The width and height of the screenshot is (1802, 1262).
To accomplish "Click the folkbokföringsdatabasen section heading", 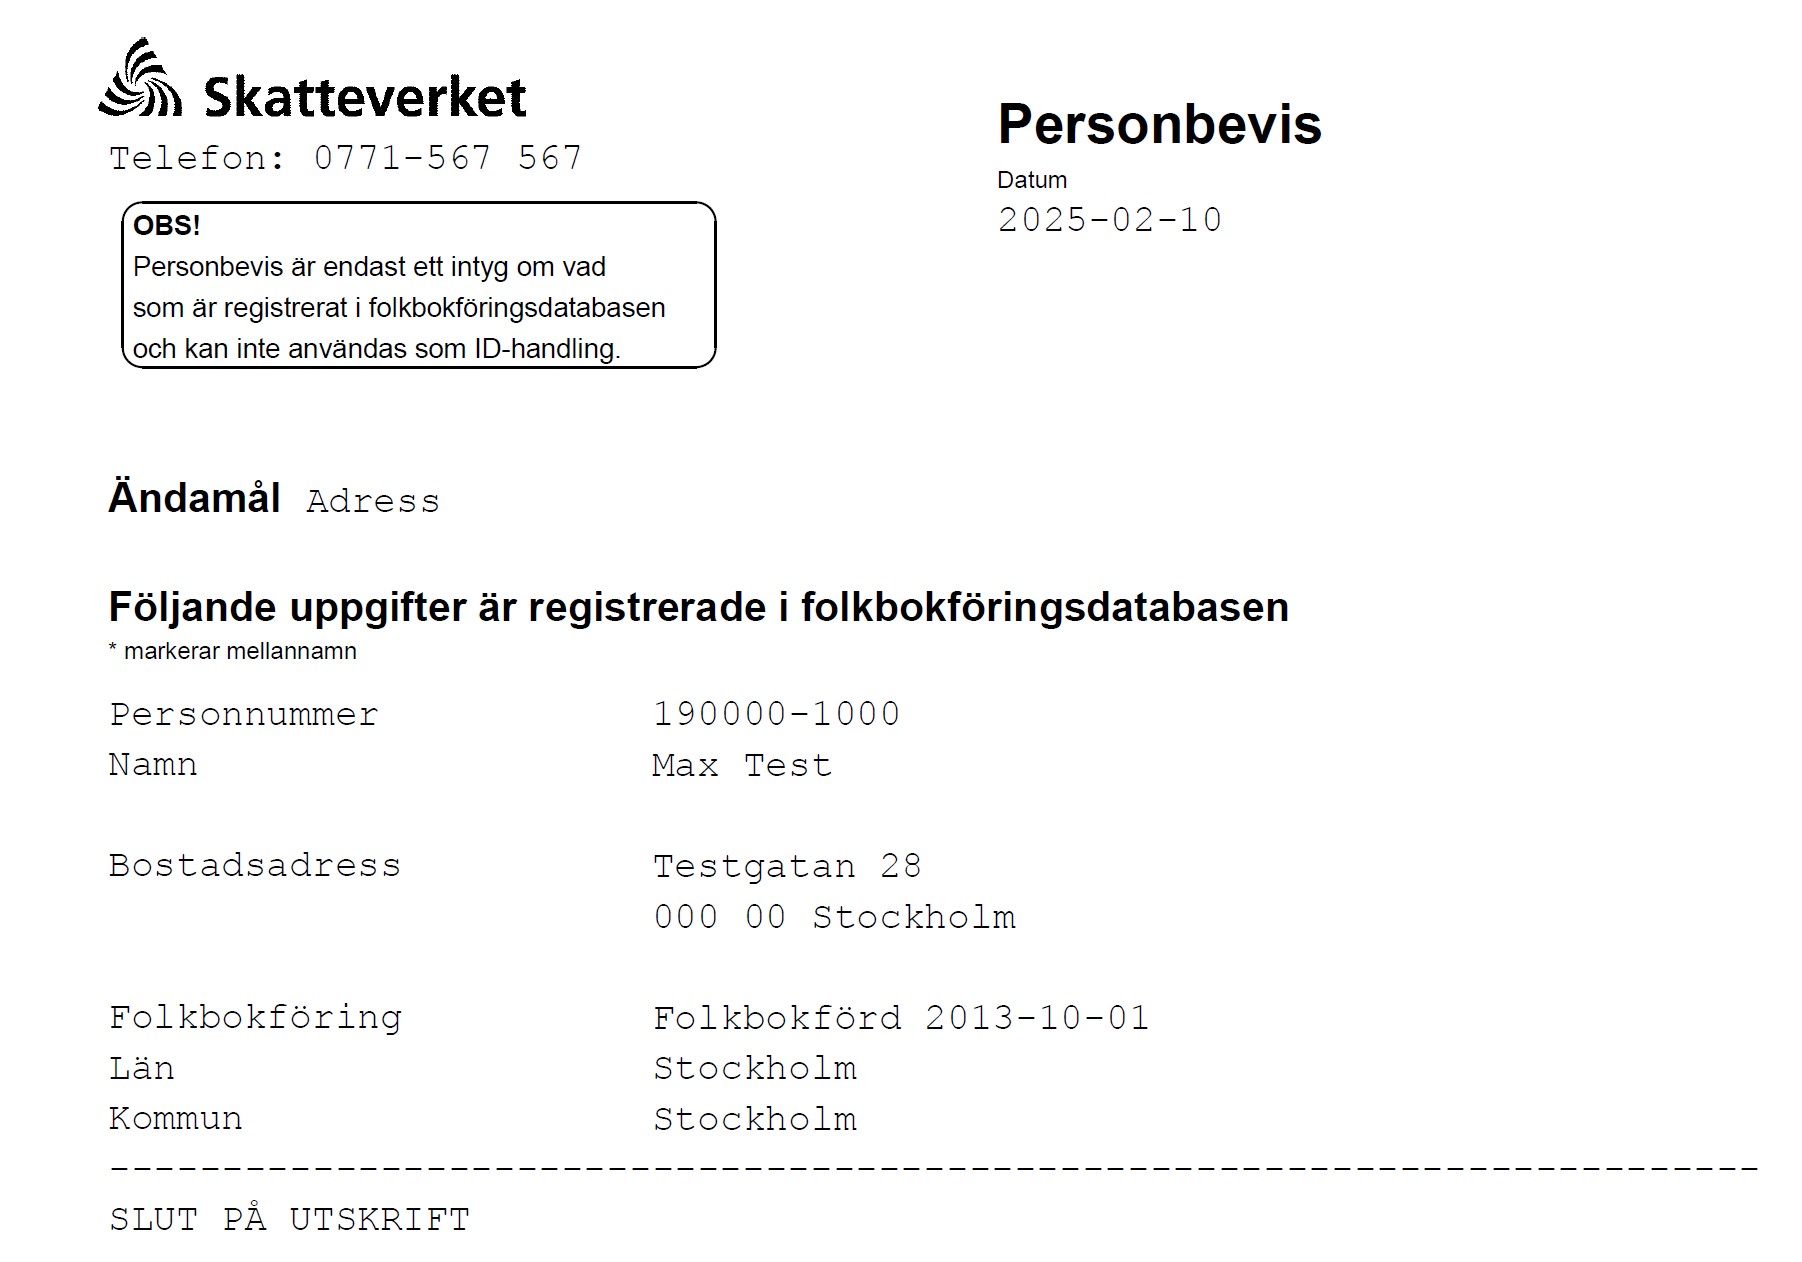I will [x=698, y=607].
